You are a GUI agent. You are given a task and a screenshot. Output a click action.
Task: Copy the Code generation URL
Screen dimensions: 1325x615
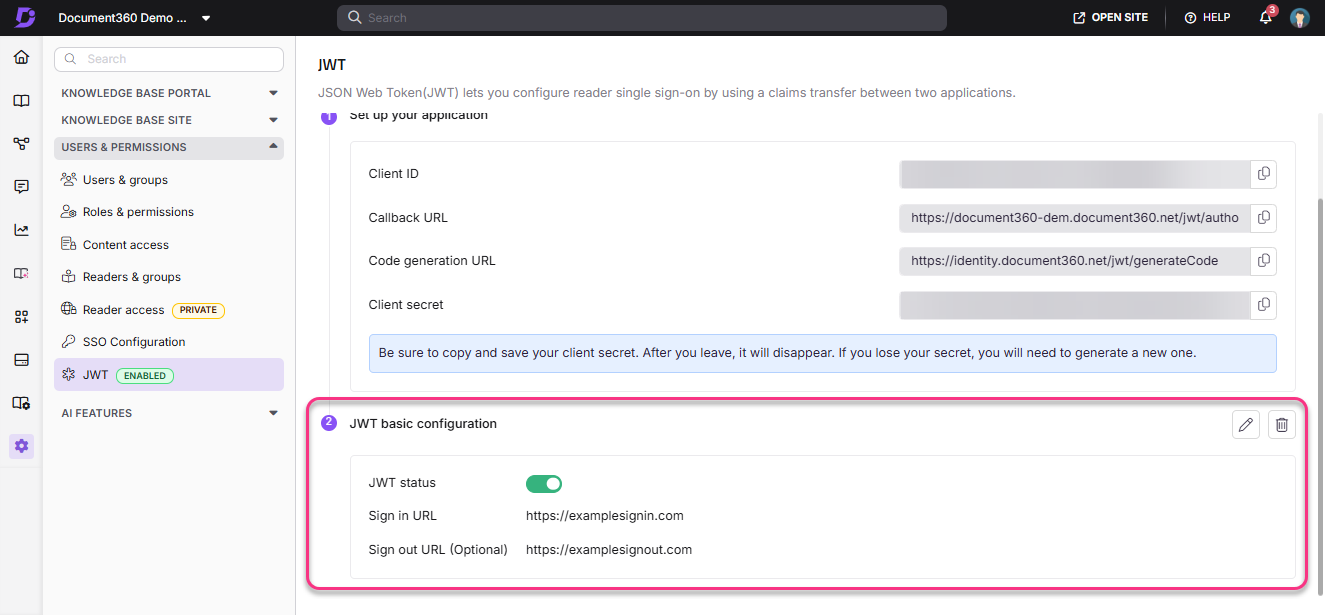pyautogui.click(x=1263, y=261)
